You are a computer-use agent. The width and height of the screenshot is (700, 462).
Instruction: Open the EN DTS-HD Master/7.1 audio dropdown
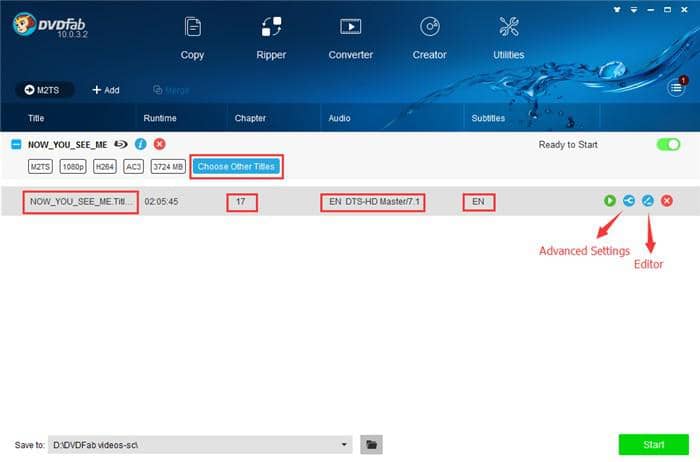(x=373, y=202)
